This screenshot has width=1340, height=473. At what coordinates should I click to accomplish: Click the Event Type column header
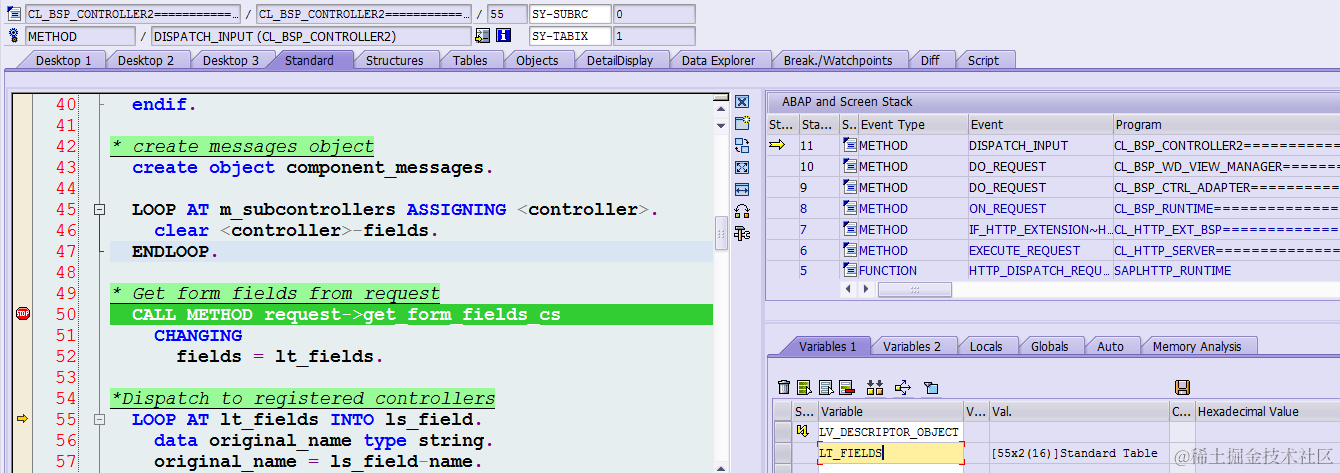click(x=912, y=125)
